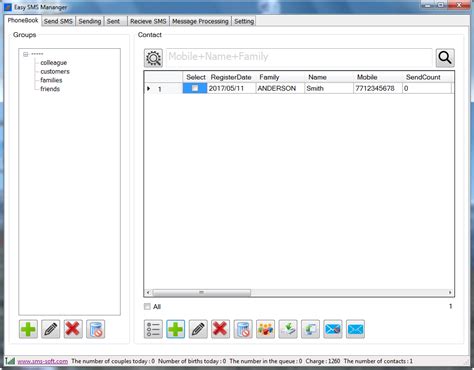Screen dimensions: 474x370
Task: Click the magnifier search button
Action: 445,58
